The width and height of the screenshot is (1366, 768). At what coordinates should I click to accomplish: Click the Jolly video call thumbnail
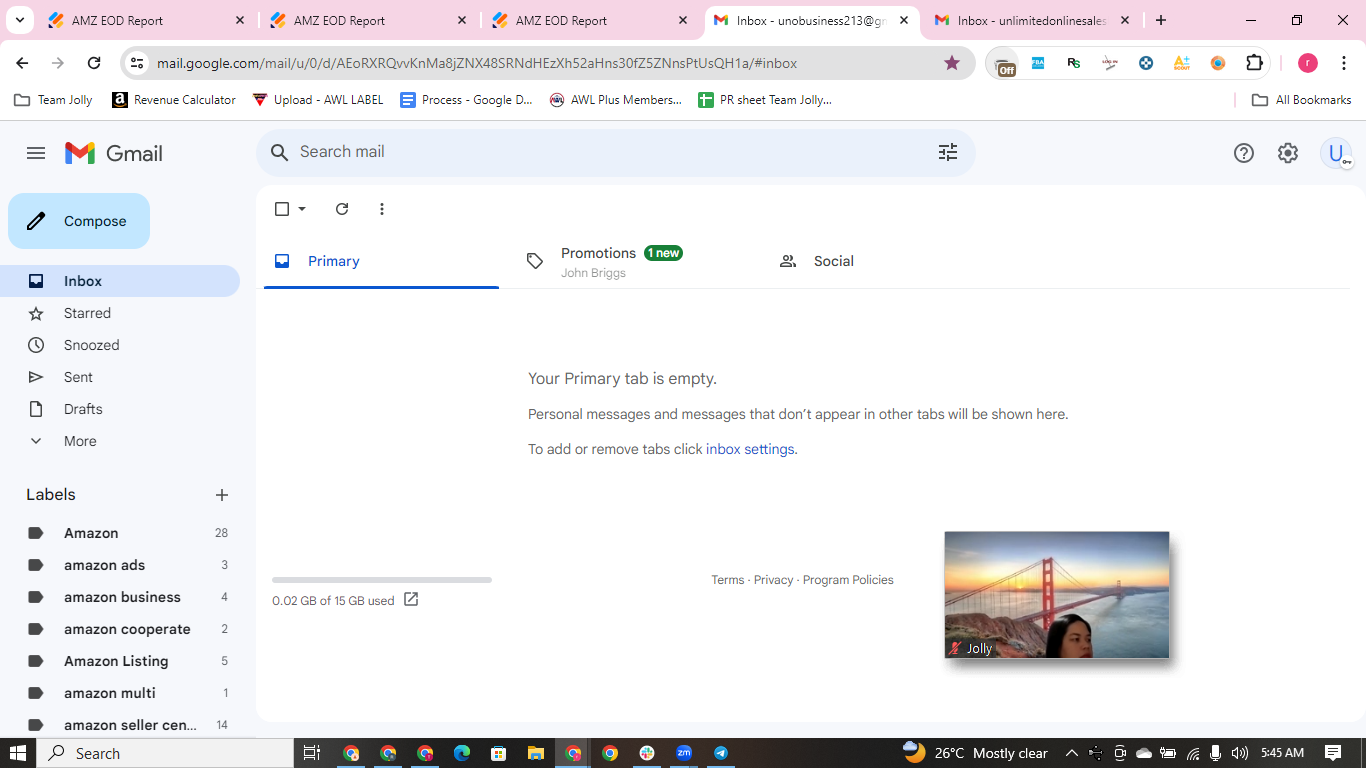coord(1057,595)
